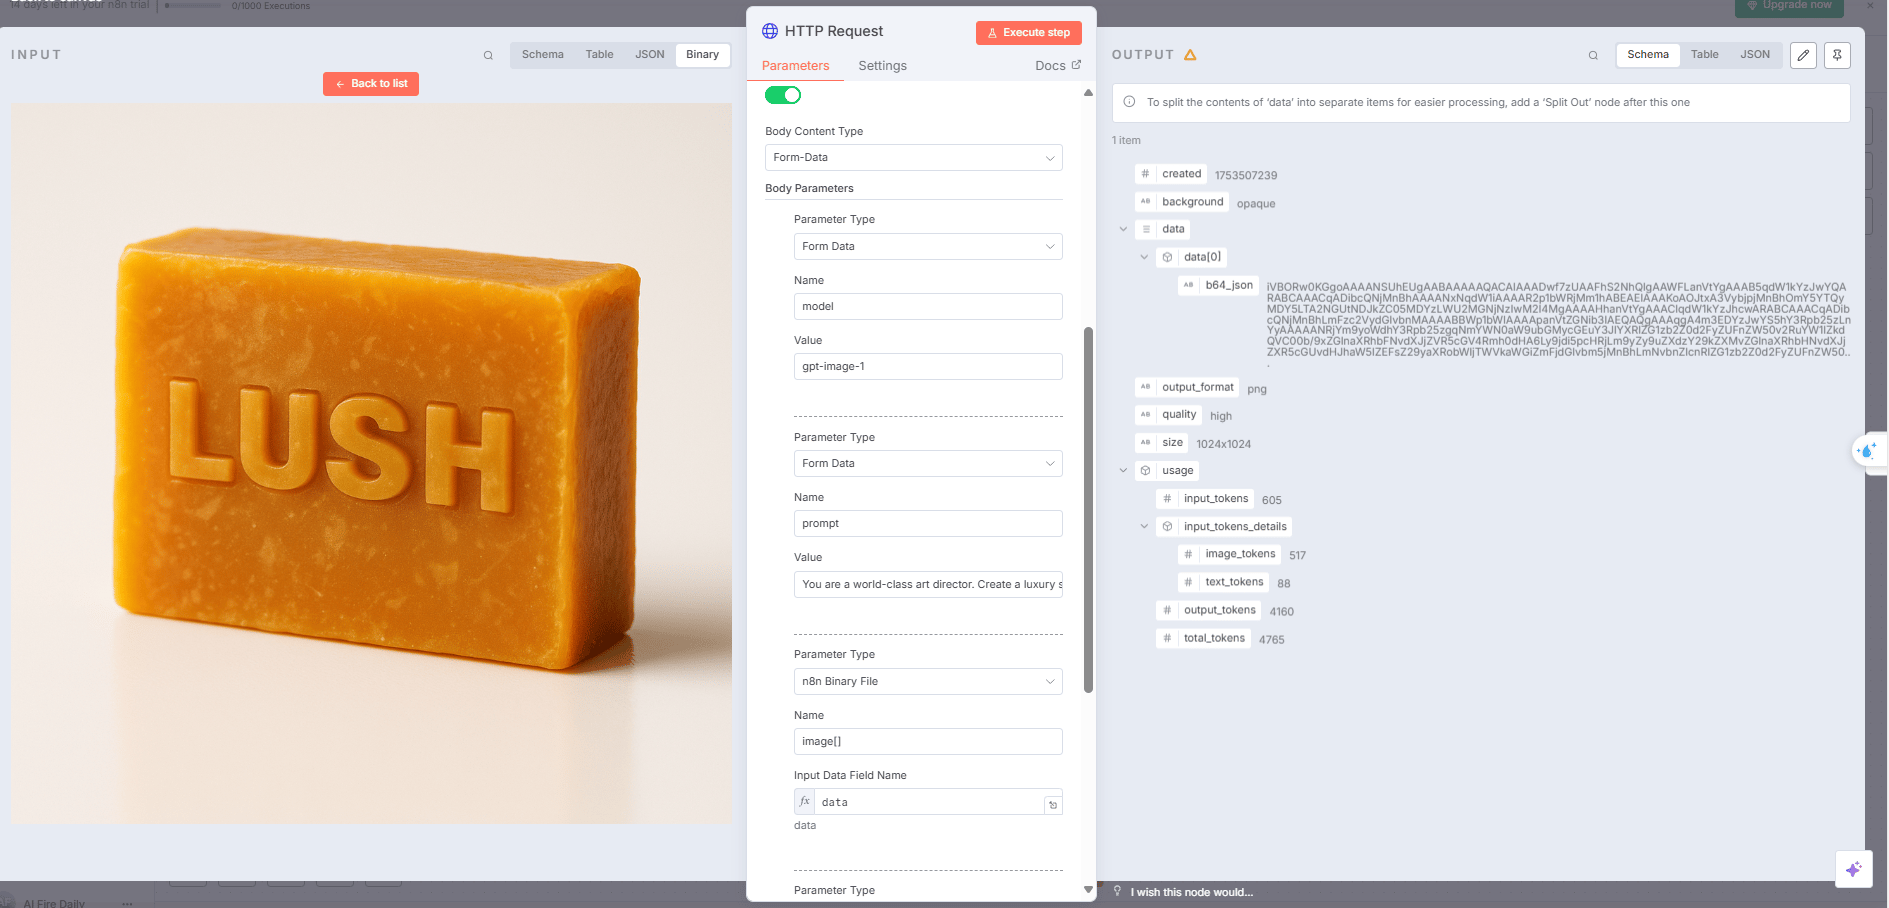
Task: Select JSON view in INPUT panel
Action: [649, 55]
